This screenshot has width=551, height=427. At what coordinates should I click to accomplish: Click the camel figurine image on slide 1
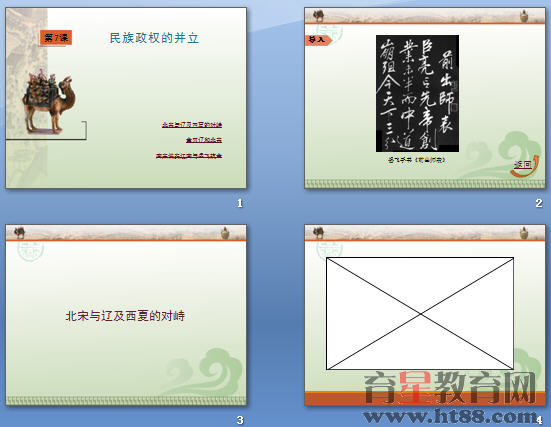coord(48,102)
